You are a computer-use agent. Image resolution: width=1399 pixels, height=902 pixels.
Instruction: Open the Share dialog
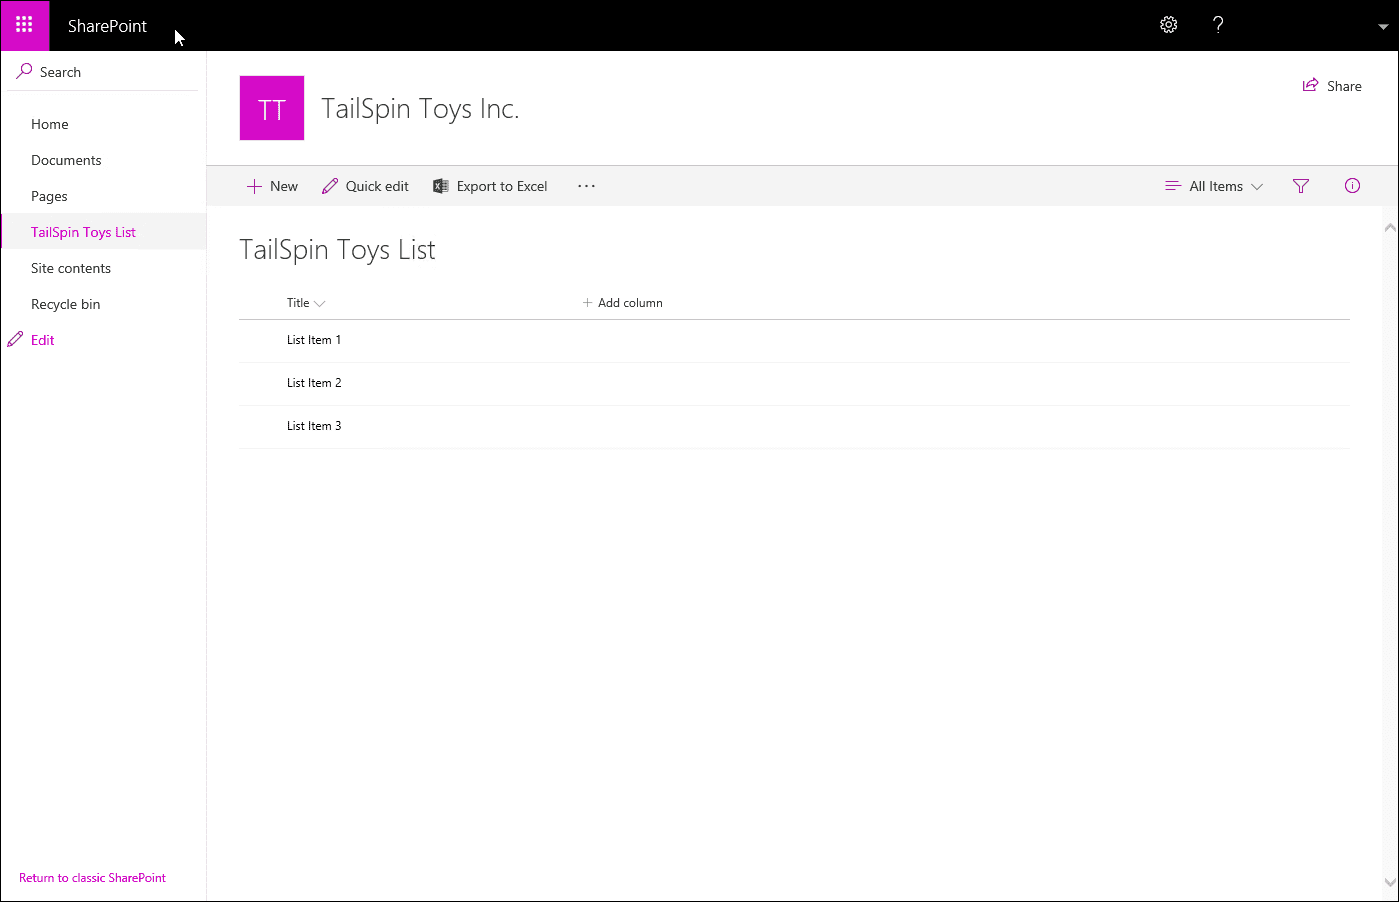coord(1332,86)
